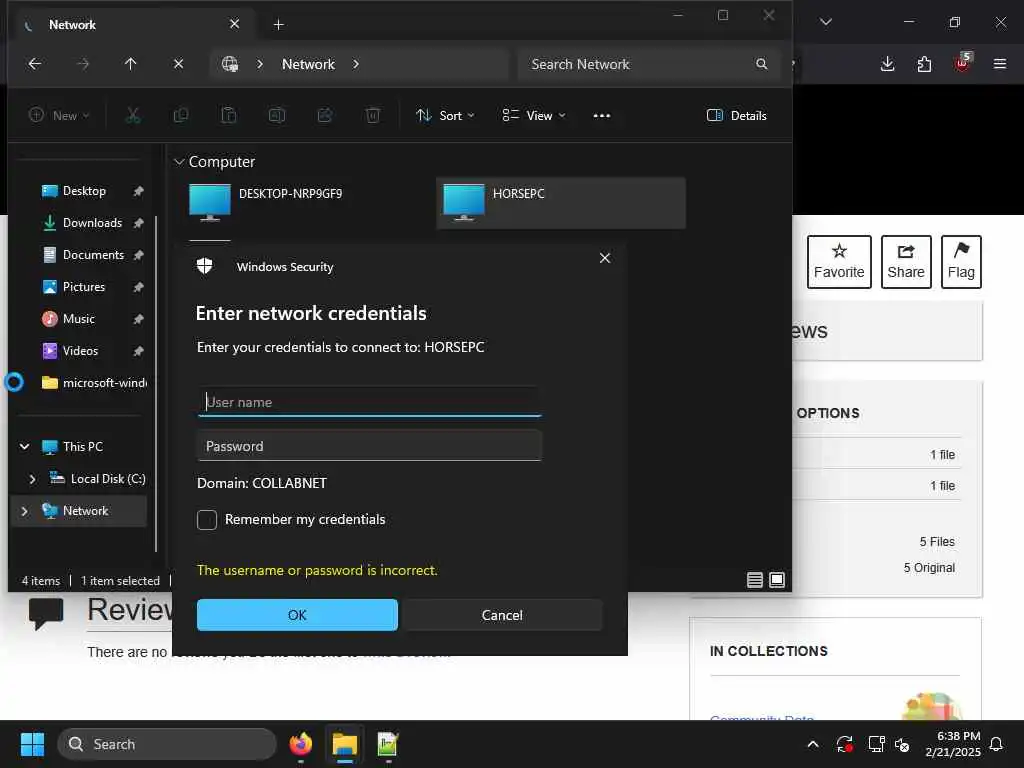Screen dimensions: 1024x768
Task: Unpin Music using its pin icon
Action: pos(138,319)
